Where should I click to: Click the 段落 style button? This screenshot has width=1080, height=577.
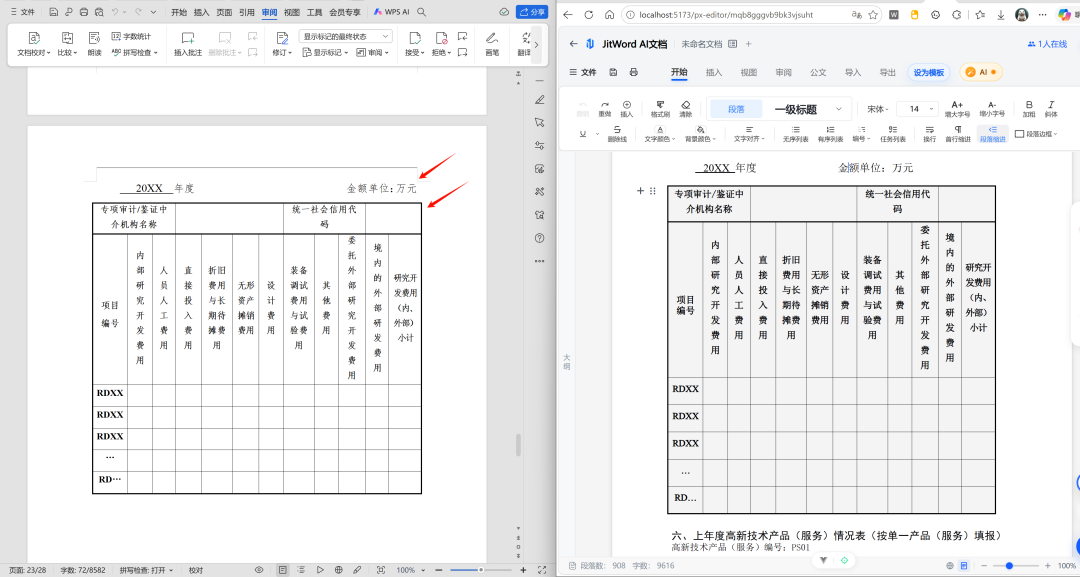[736, 109]
